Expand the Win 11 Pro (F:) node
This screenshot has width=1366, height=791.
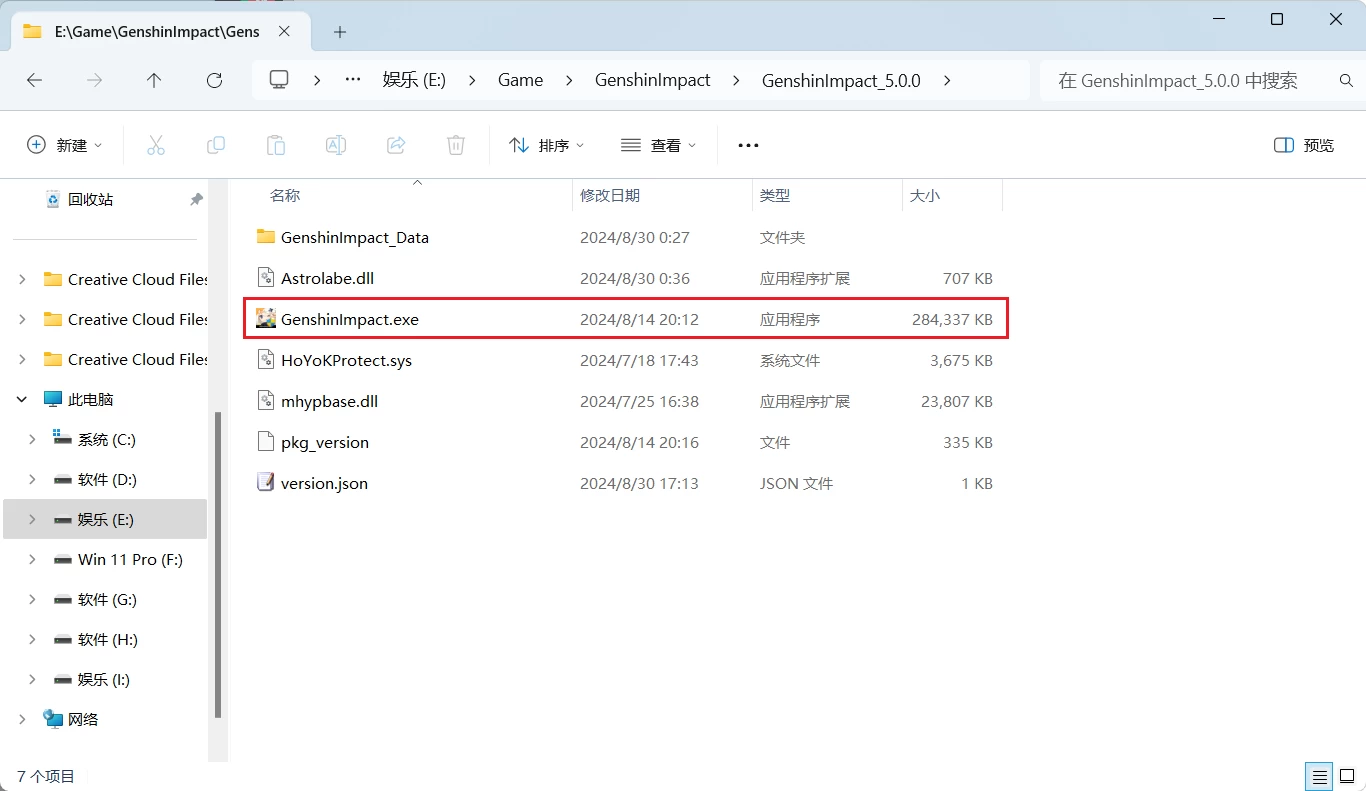[32, 560]
